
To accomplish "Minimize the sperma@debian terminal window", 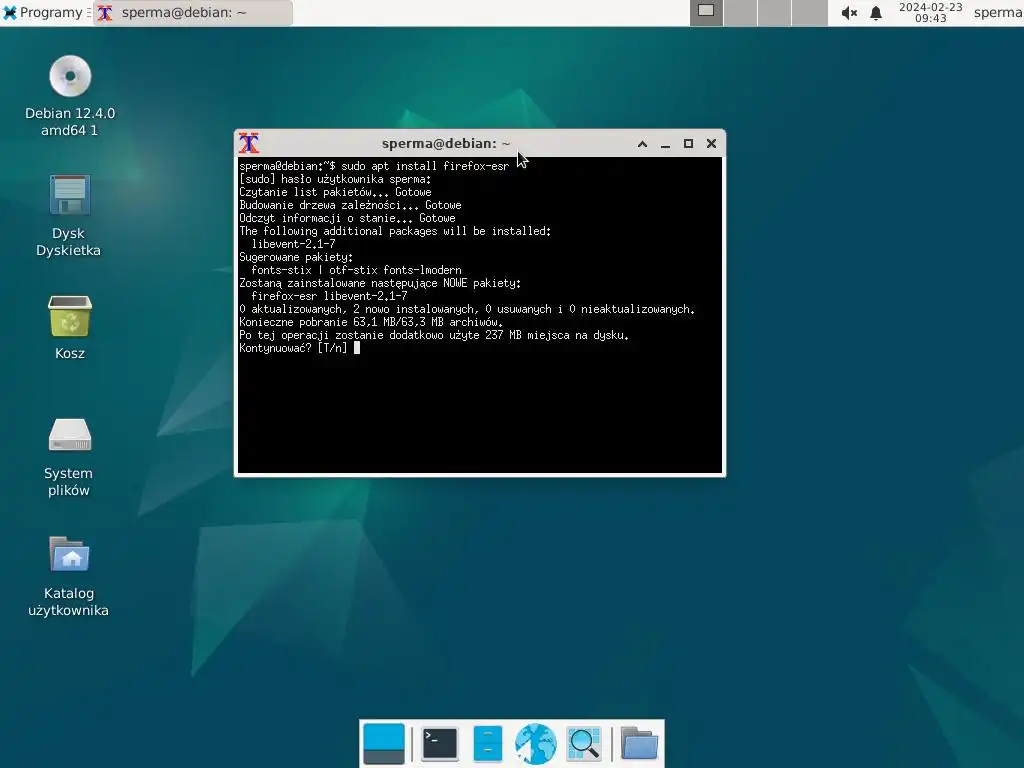I will click(665, 144).
